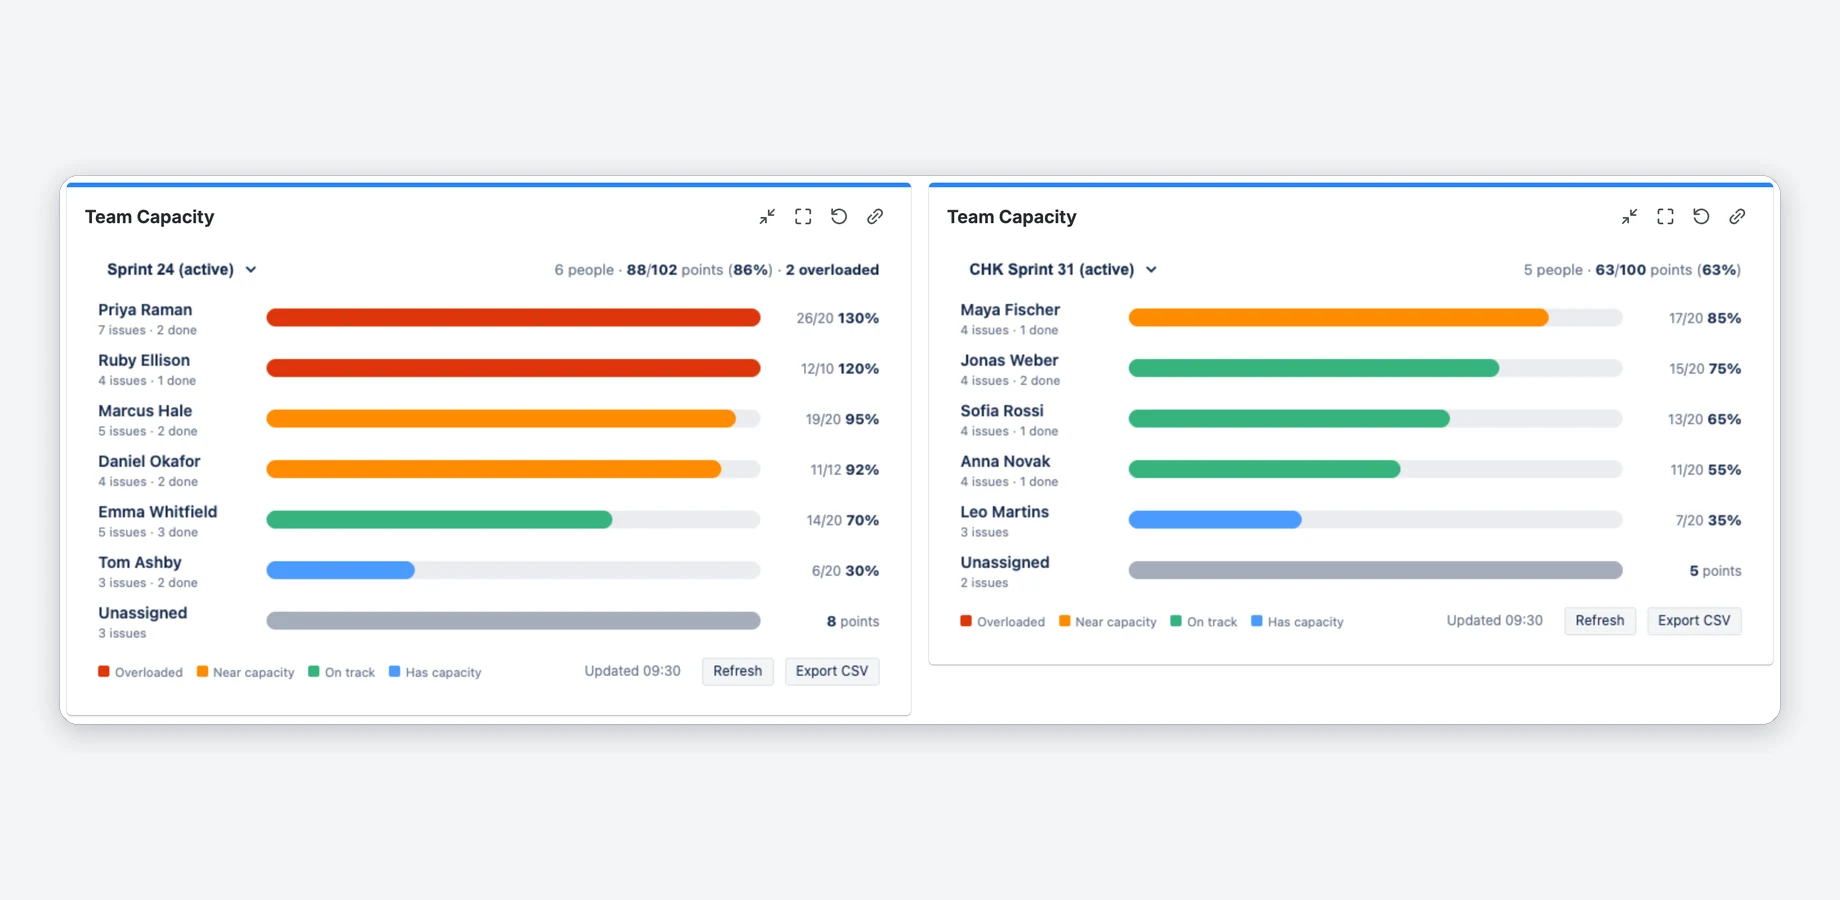Copy link to the CHK Sprint 31 gadget

pyautogui.click(x=1737, y=216)
